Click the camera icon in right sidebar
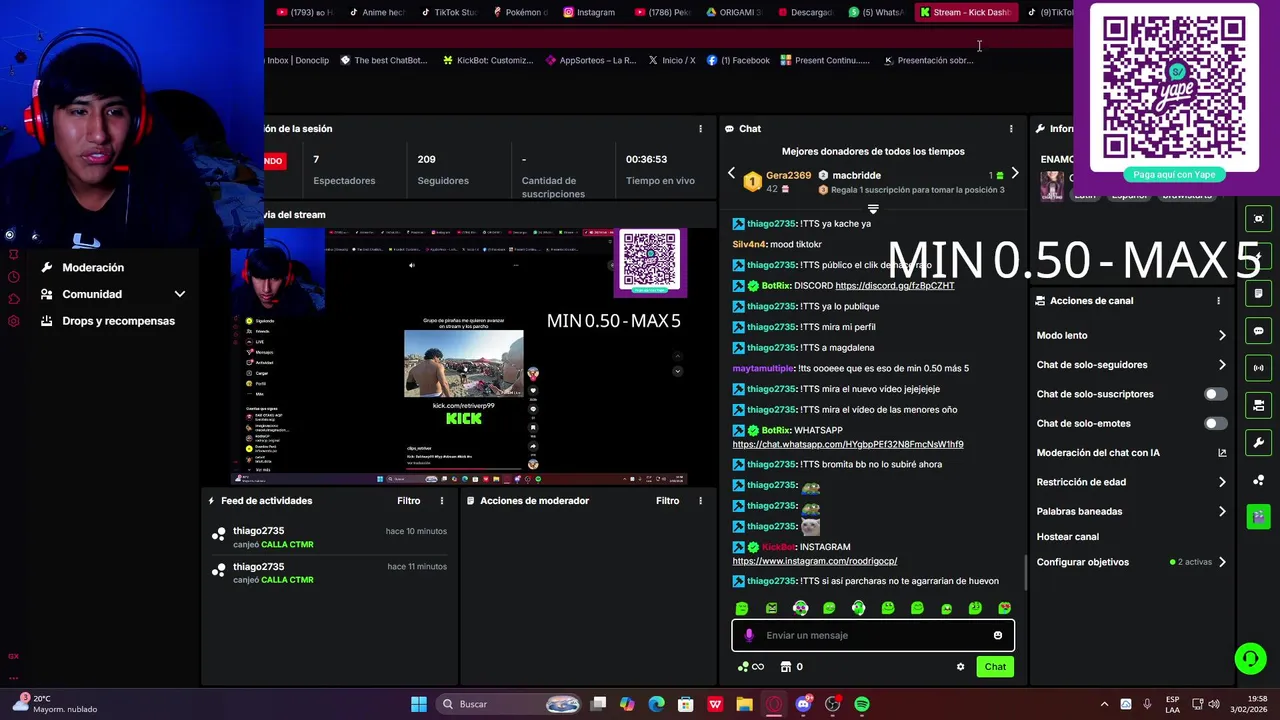The height and width of the screenshot is (720, 1280). 1258,406
